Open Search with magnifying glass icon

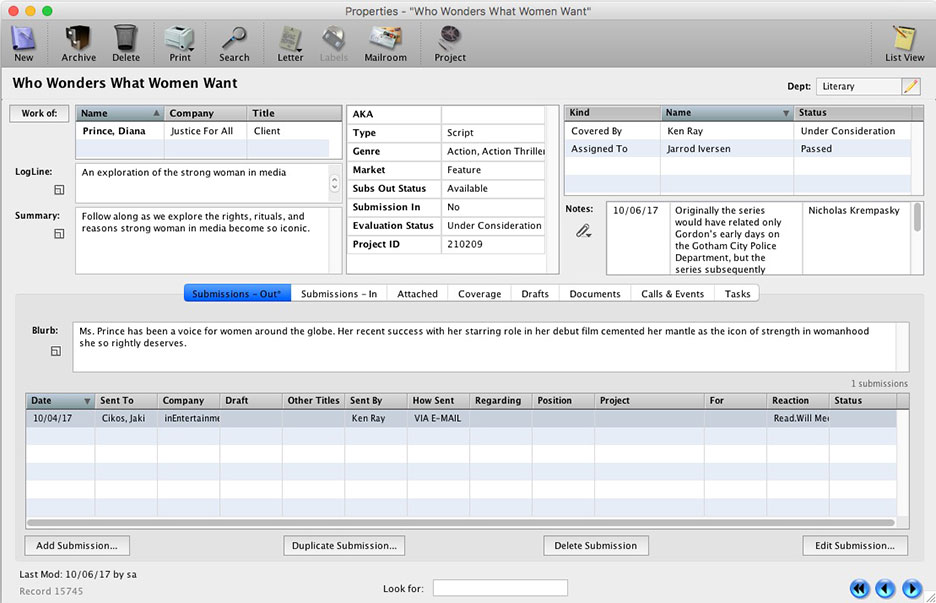(x=234, y=44)
